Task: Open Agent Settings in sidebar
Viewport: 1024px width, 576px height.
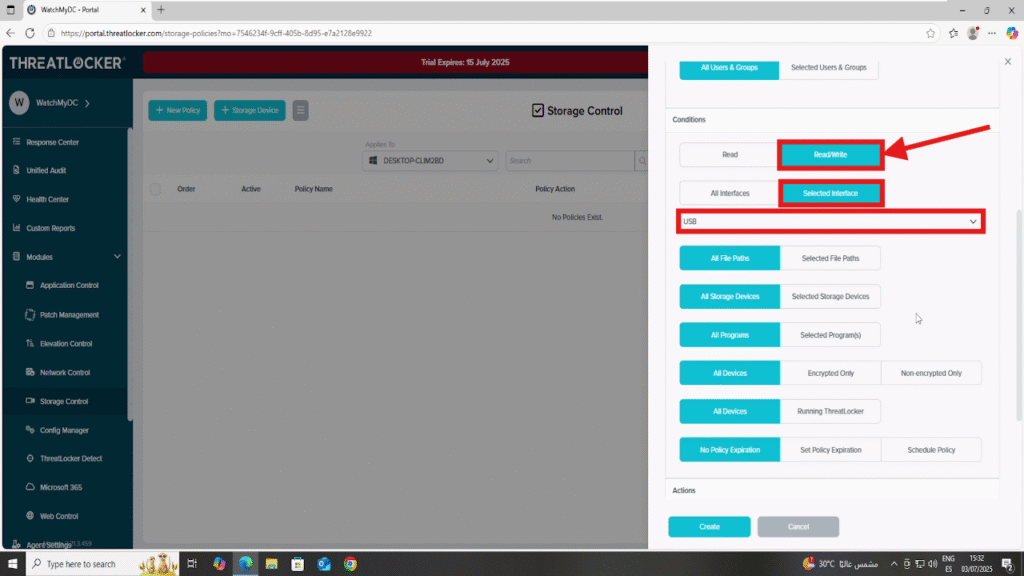Action: coord(48,545)
